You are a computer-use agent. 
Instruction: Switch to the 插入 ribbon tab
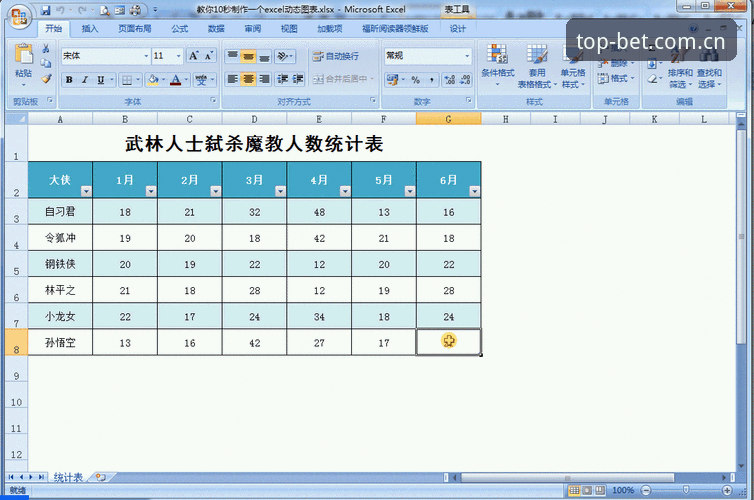pyautogui.click(x=89, y=29)
